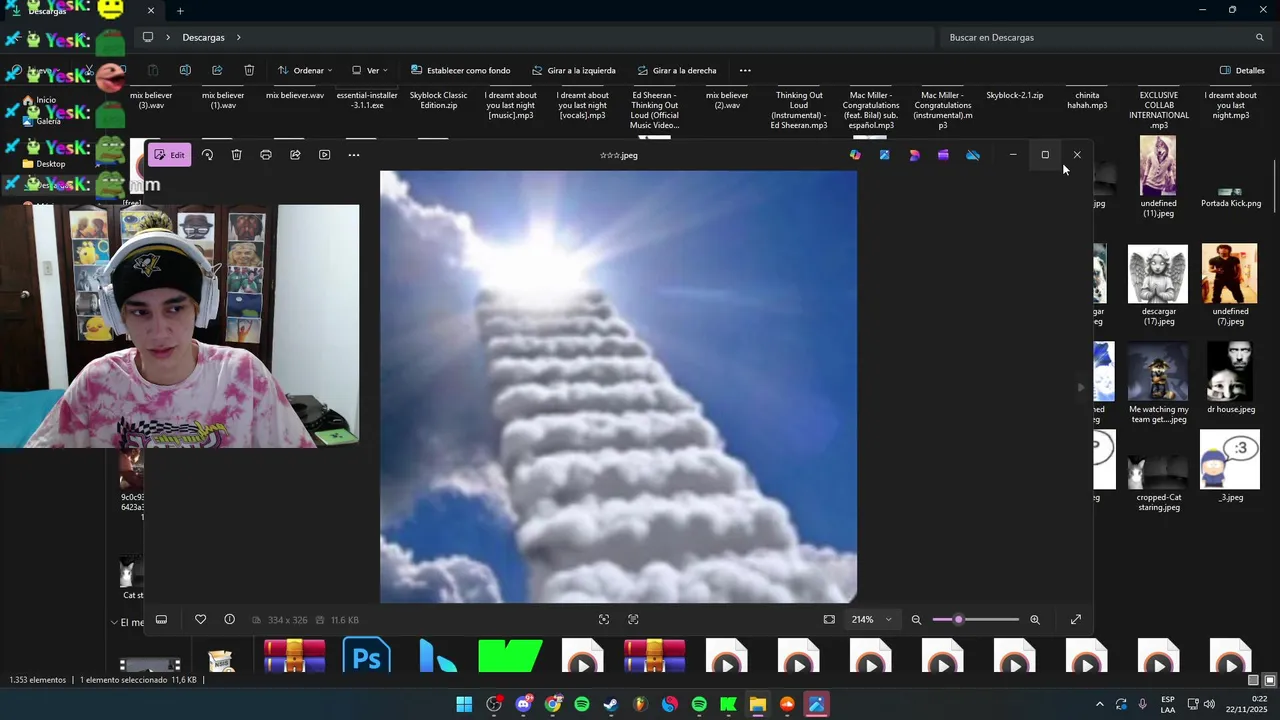Select essential-installer-3.1.1.exe file name

tap(367, 100)
